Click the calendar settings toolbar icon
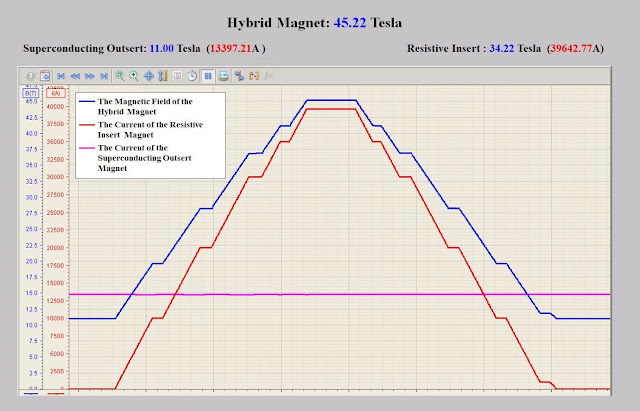This screenshot has height=411, width=640. [x=45, y=76]
